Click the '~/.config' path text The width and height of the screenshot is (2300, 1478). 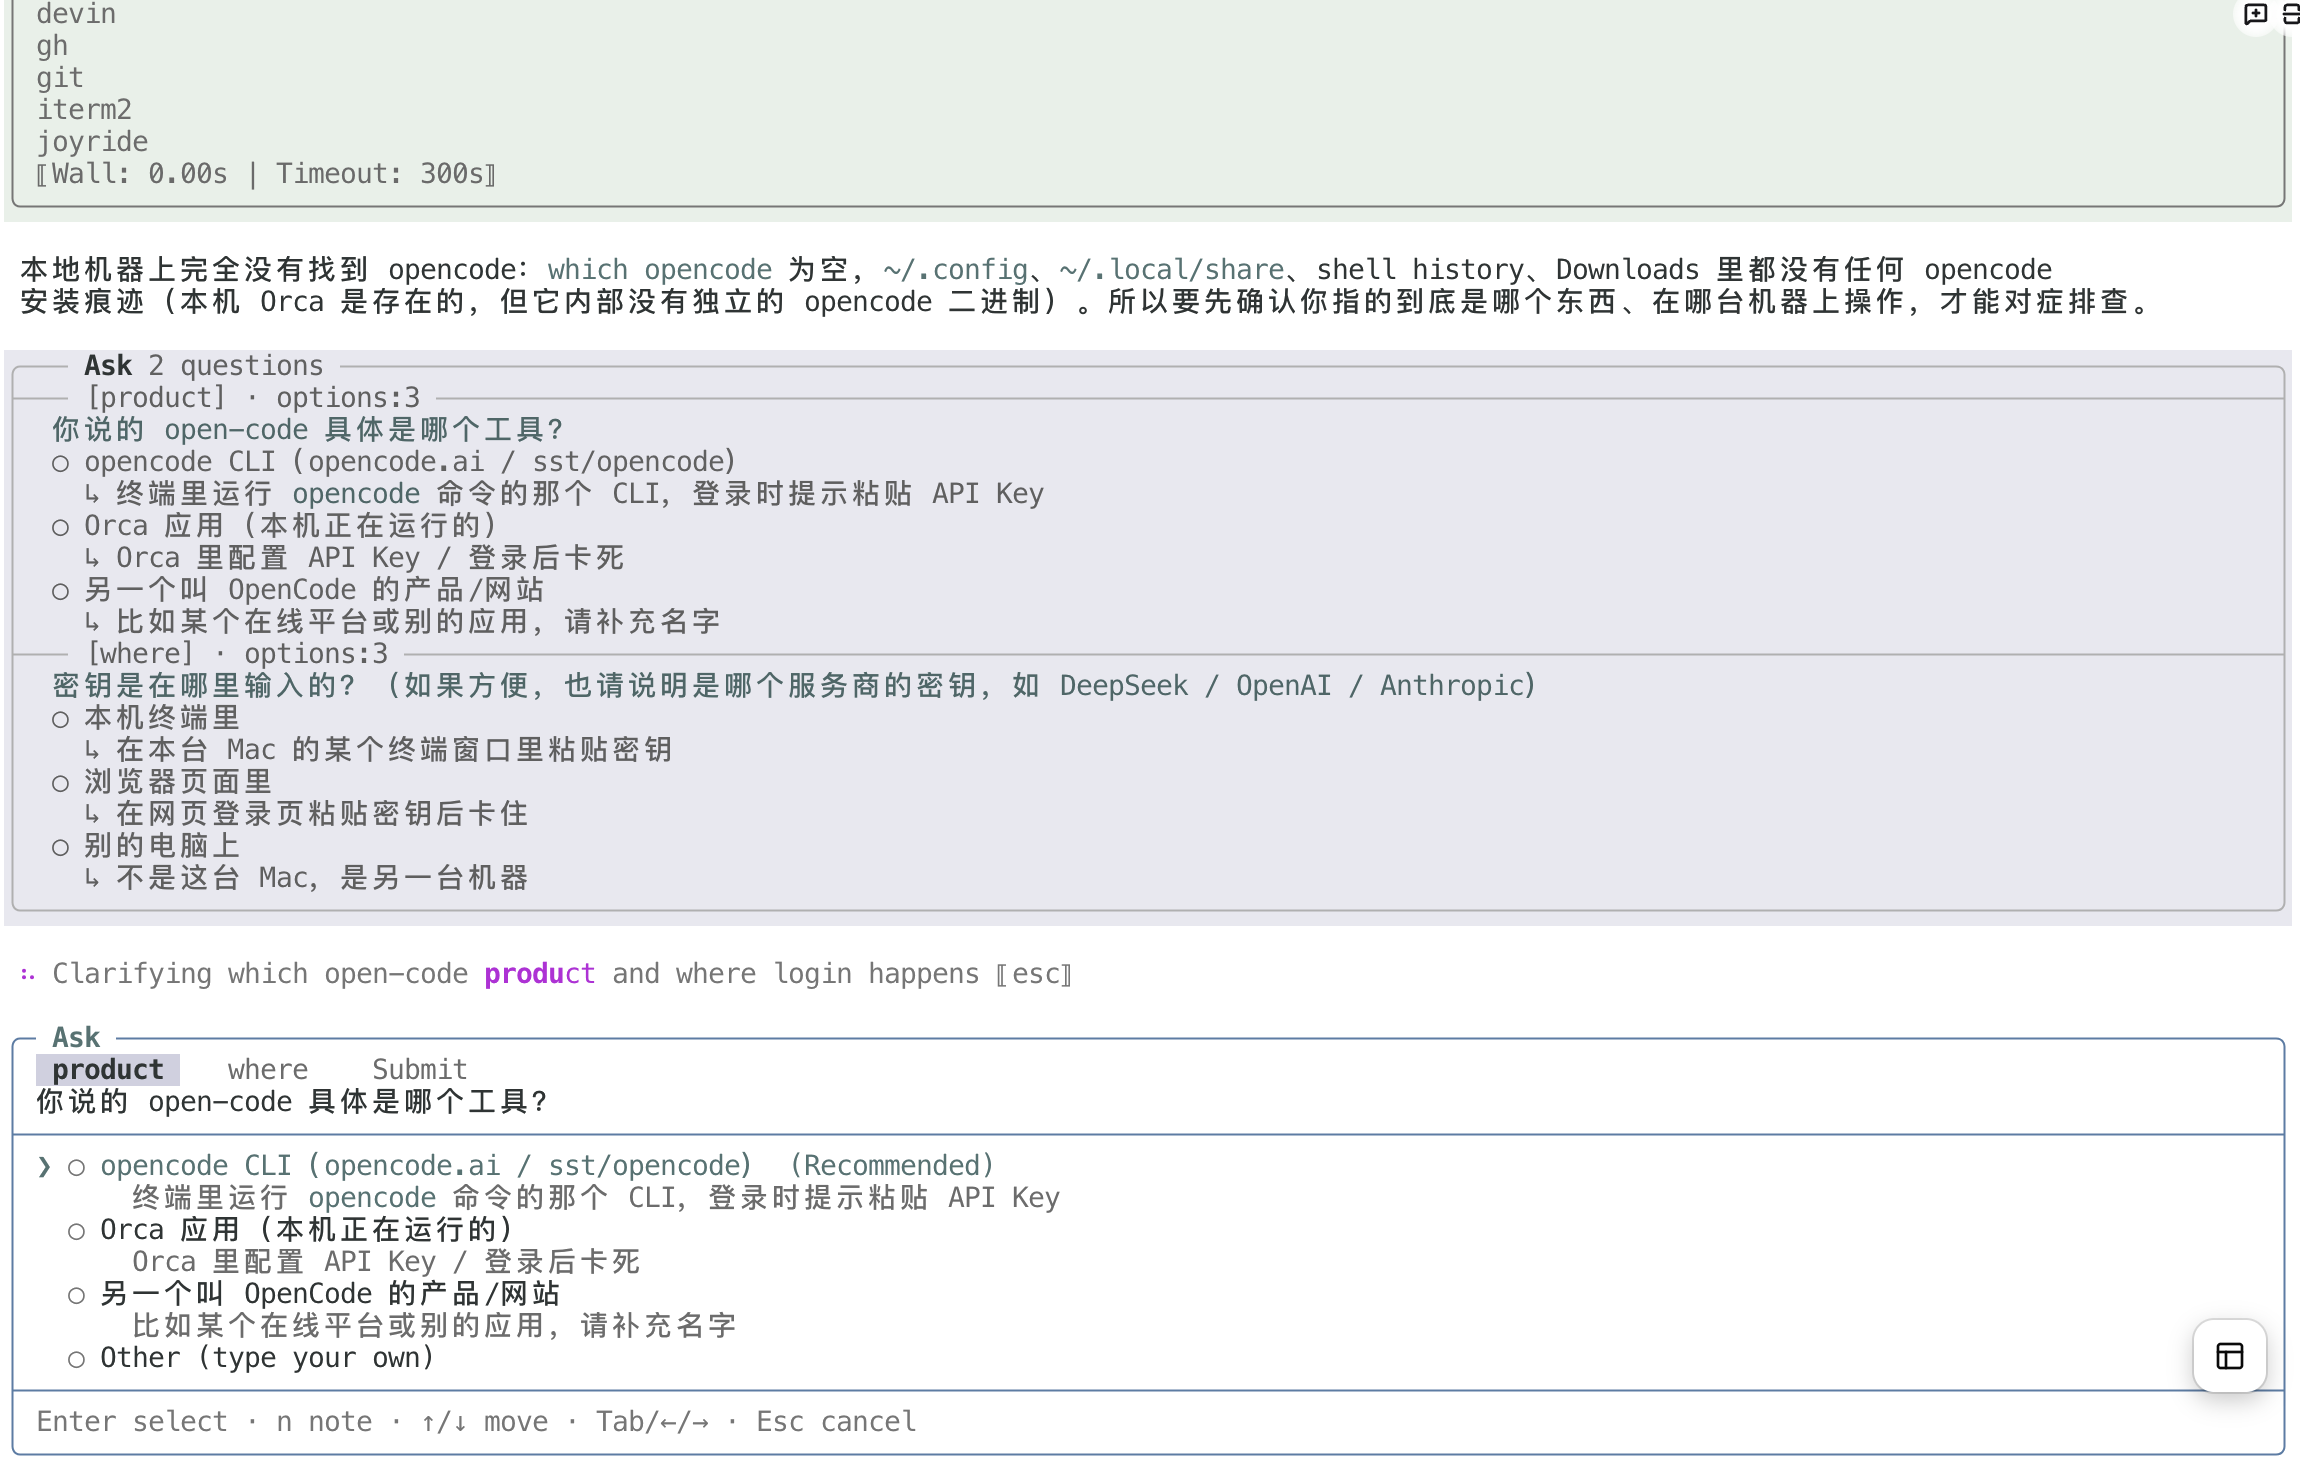pos(956,269)
